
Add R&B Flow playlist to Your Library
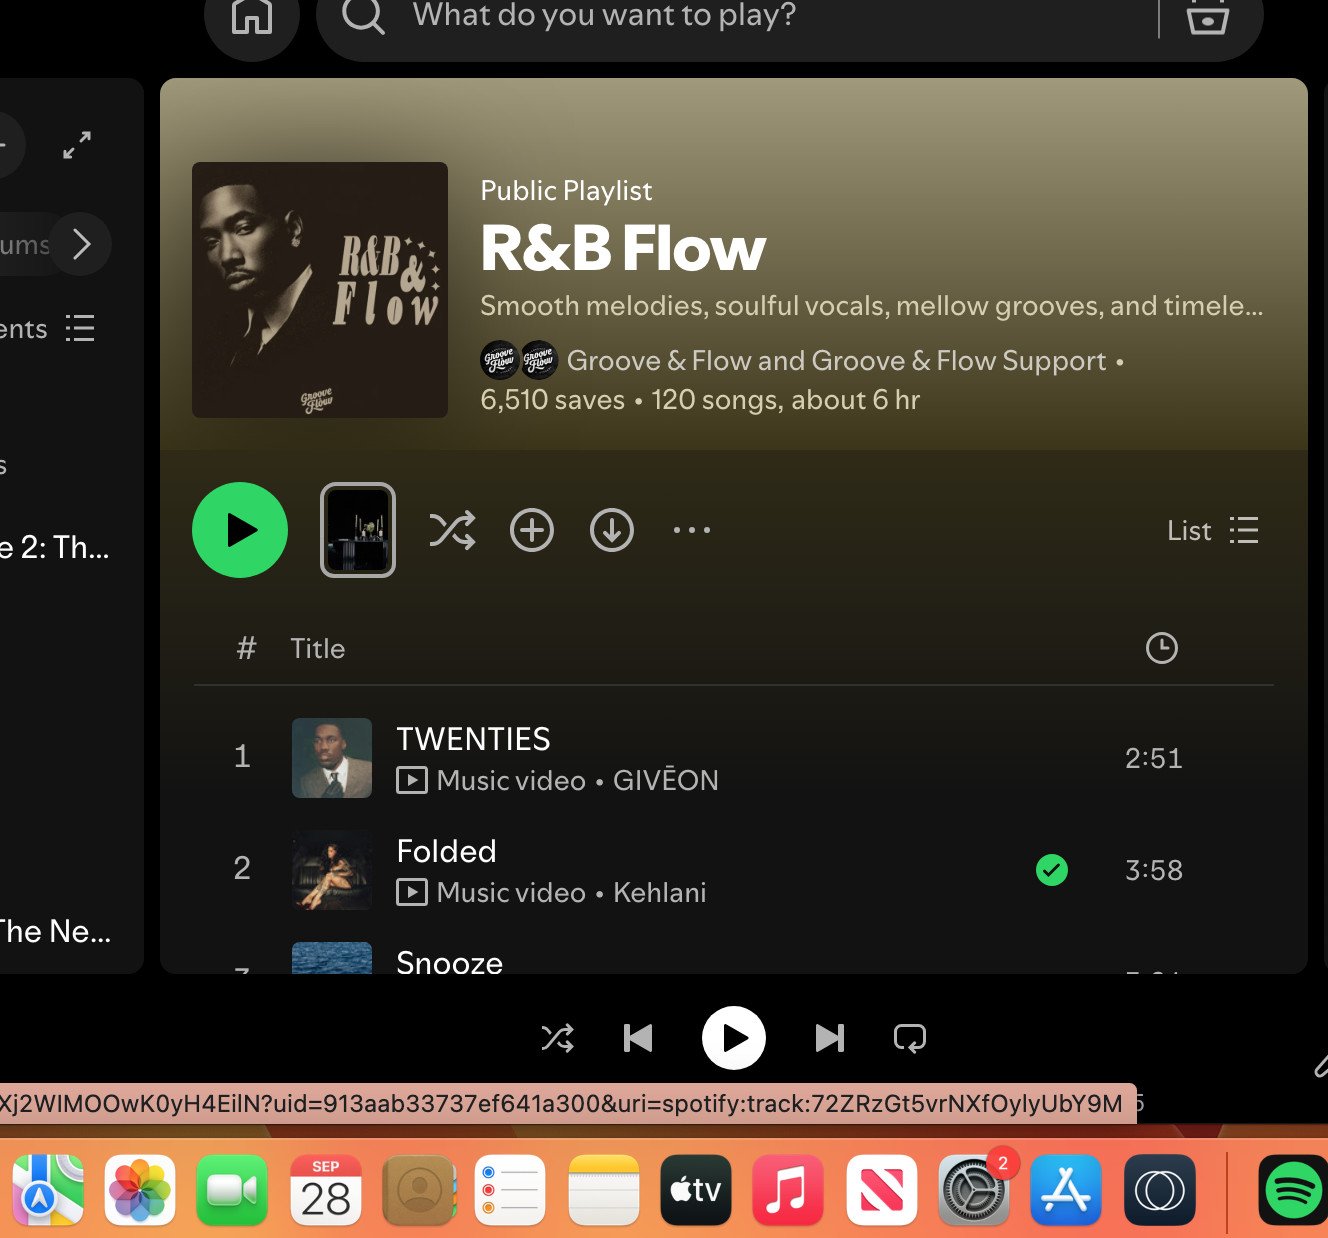pos(532,530)
